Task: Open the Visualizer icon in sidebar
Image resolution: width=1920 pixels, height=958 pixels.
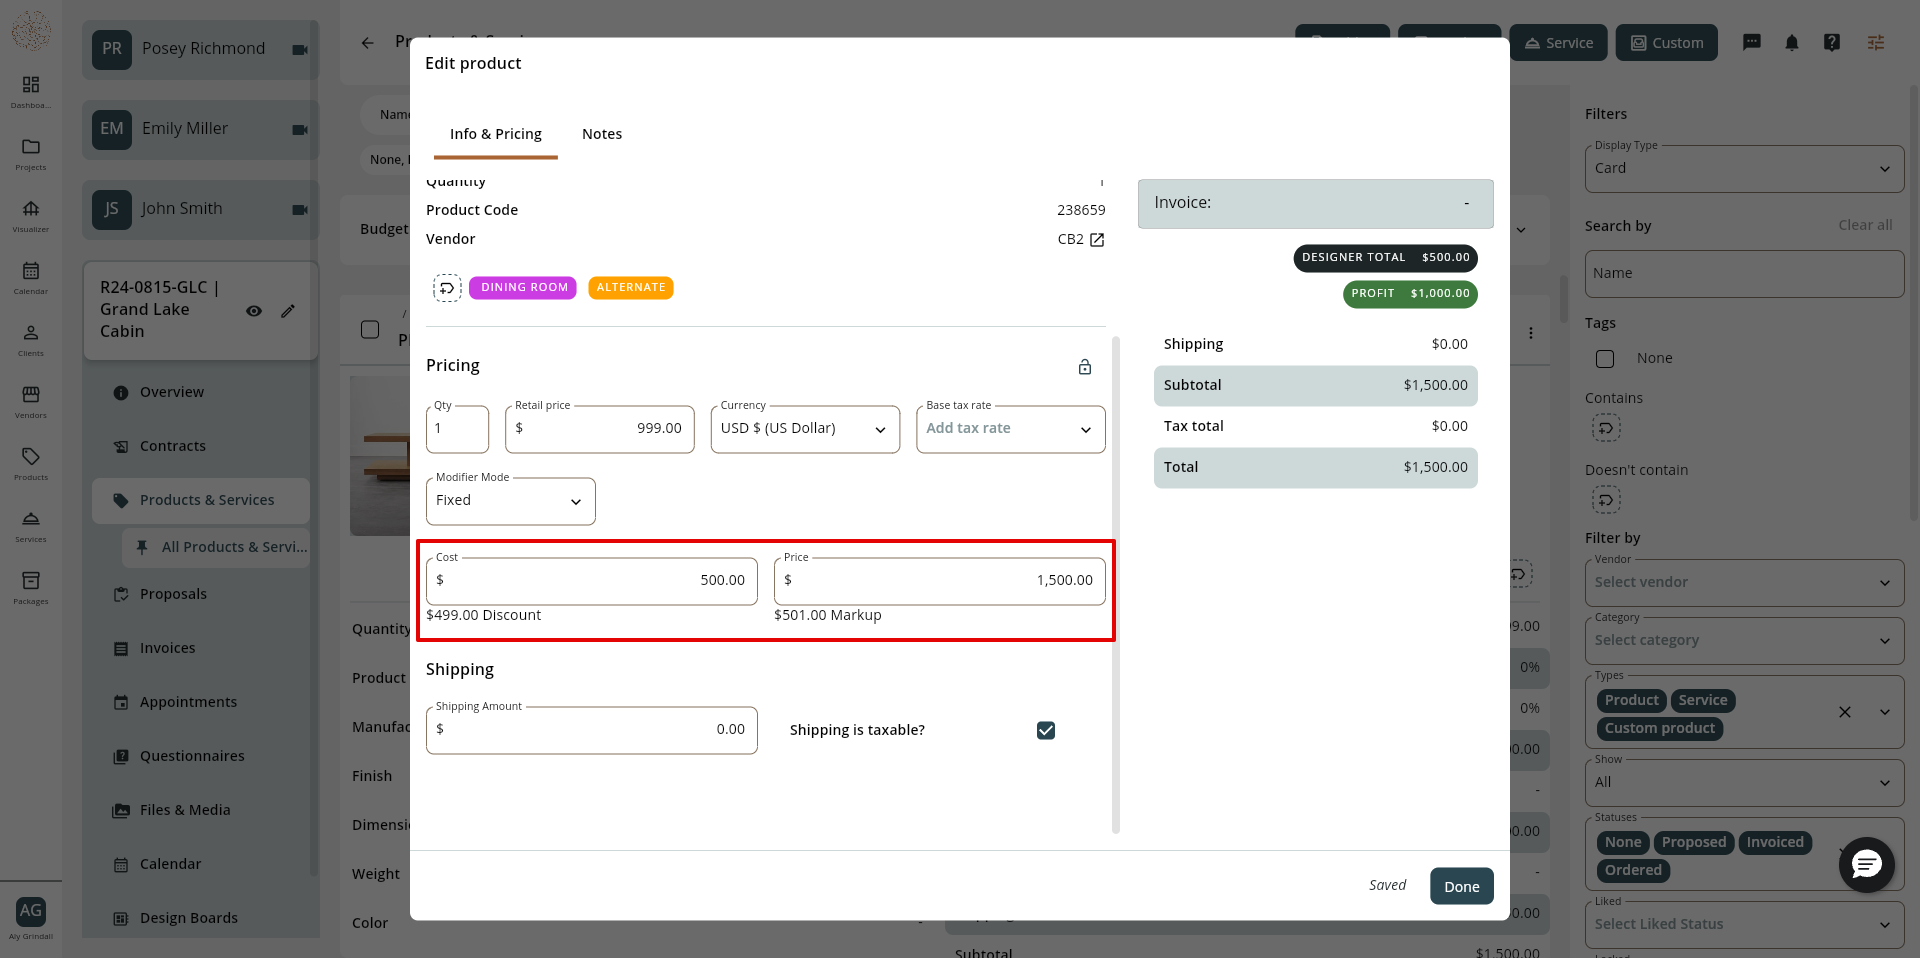Action: coord(31,209)
